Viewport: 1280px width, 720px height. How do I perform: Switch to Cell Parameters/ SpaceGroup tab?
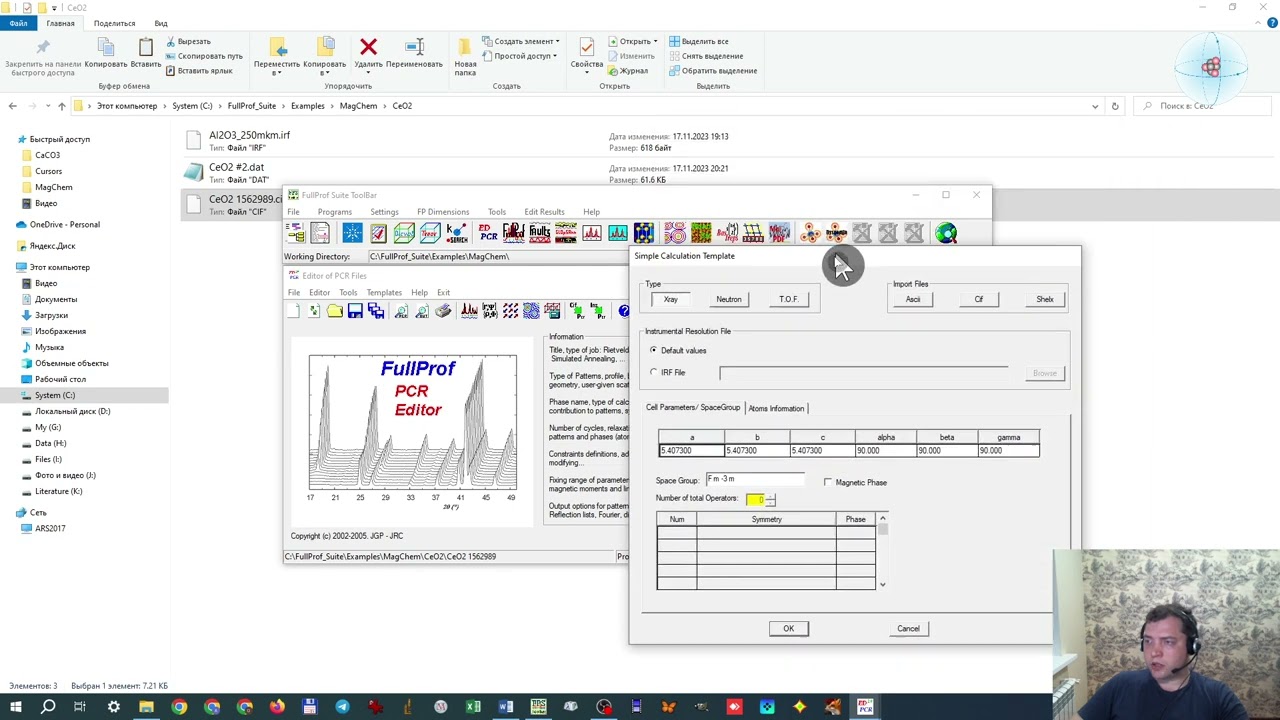[x=693, y=408]
